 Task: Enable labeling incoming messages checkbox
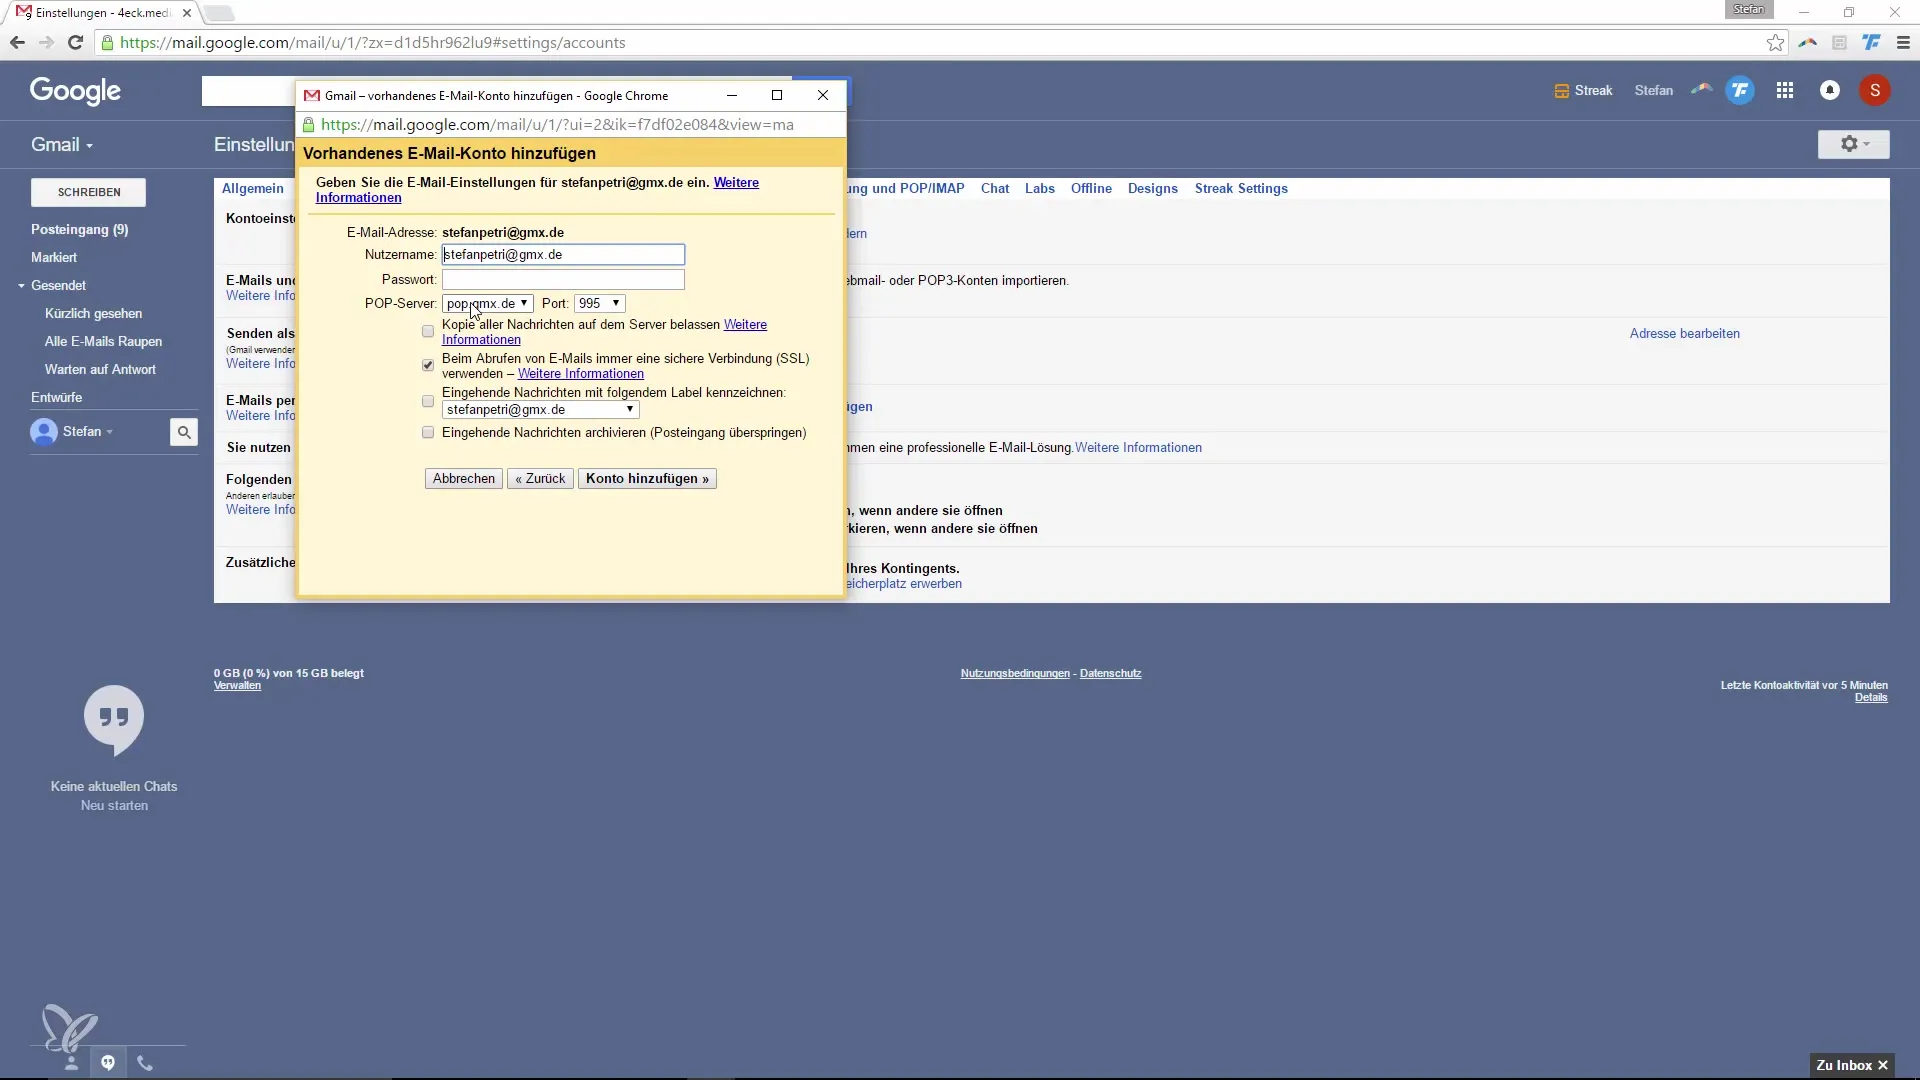coord(428,401)
